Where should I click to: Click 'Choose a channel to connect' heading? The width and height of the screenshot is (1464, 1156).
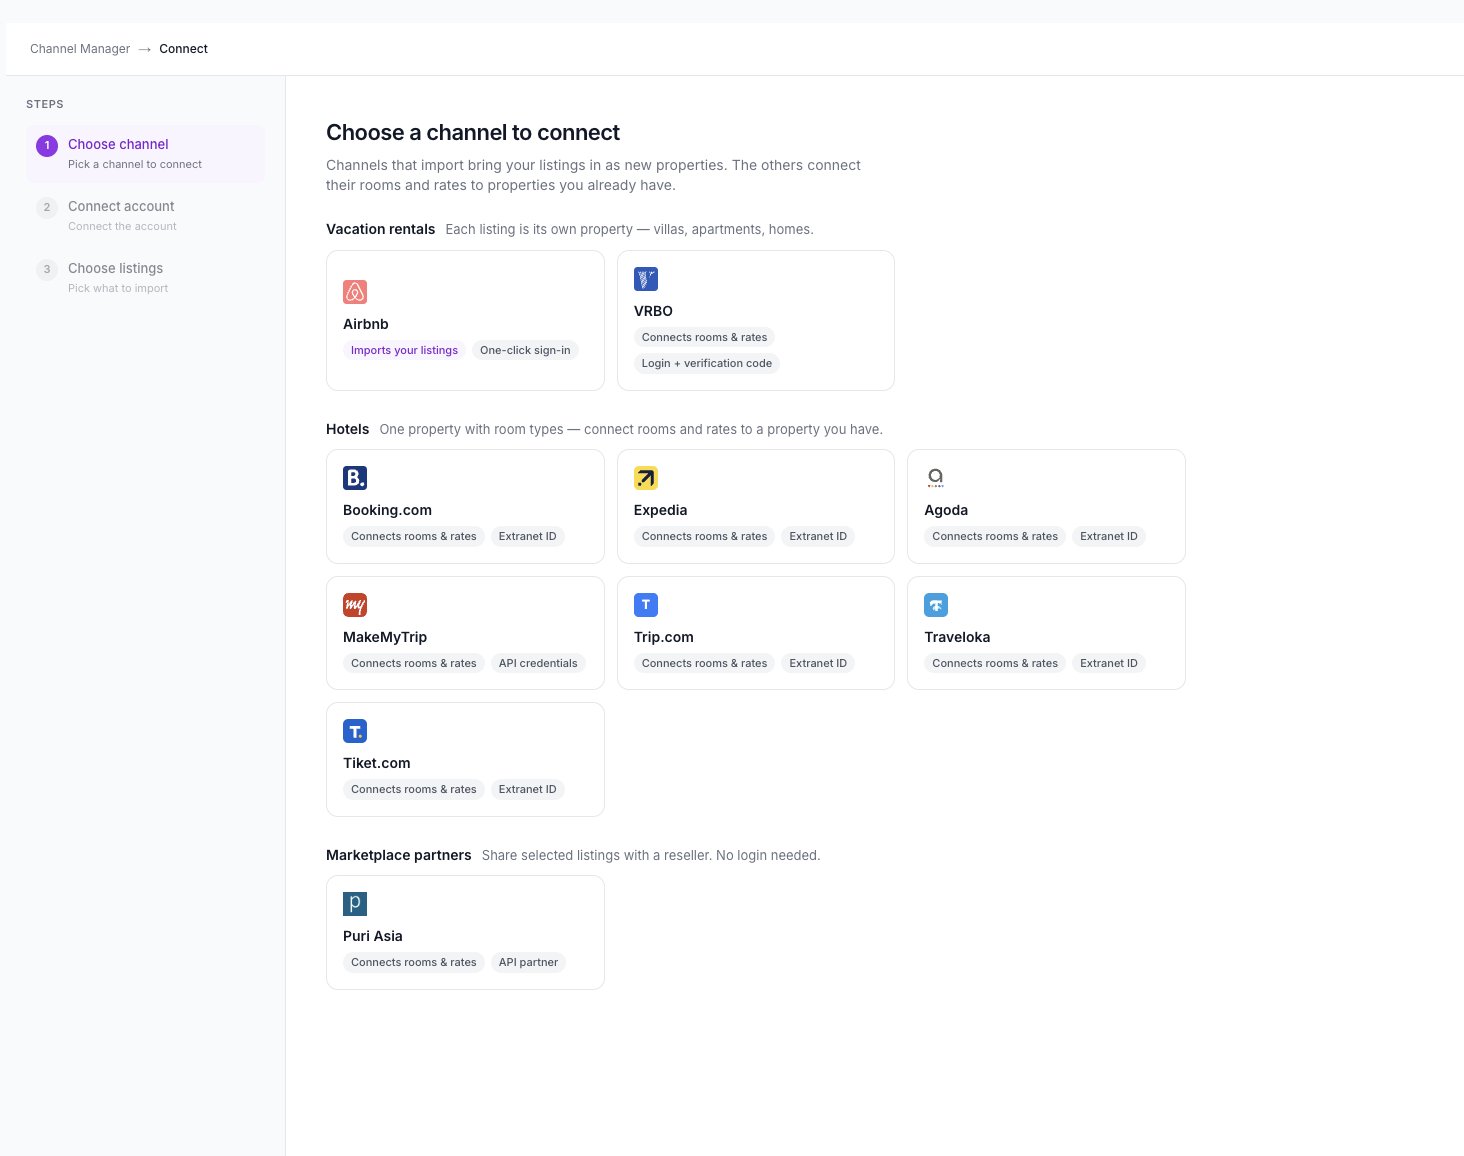(x=473, y=133)
